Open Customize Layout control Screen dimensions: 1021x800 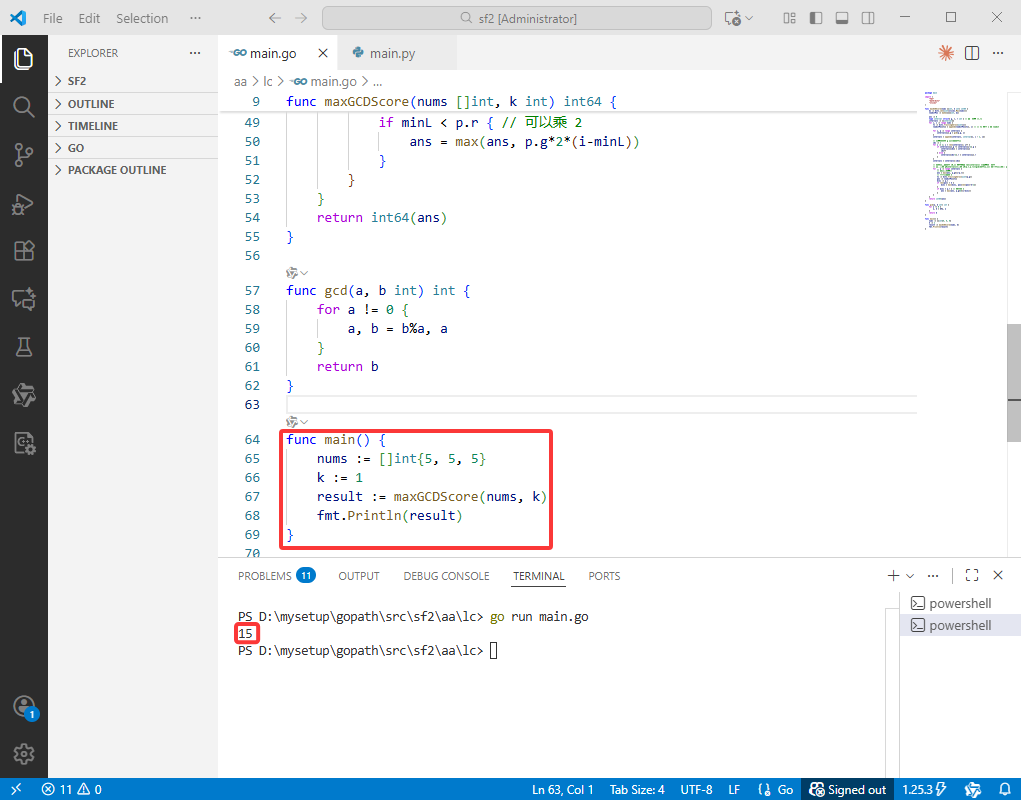tap(790, 18)
